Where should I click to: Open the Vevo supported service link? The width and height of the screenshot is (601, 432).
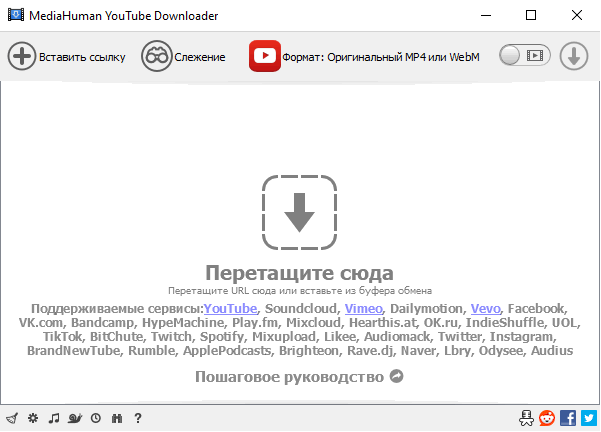485,309
